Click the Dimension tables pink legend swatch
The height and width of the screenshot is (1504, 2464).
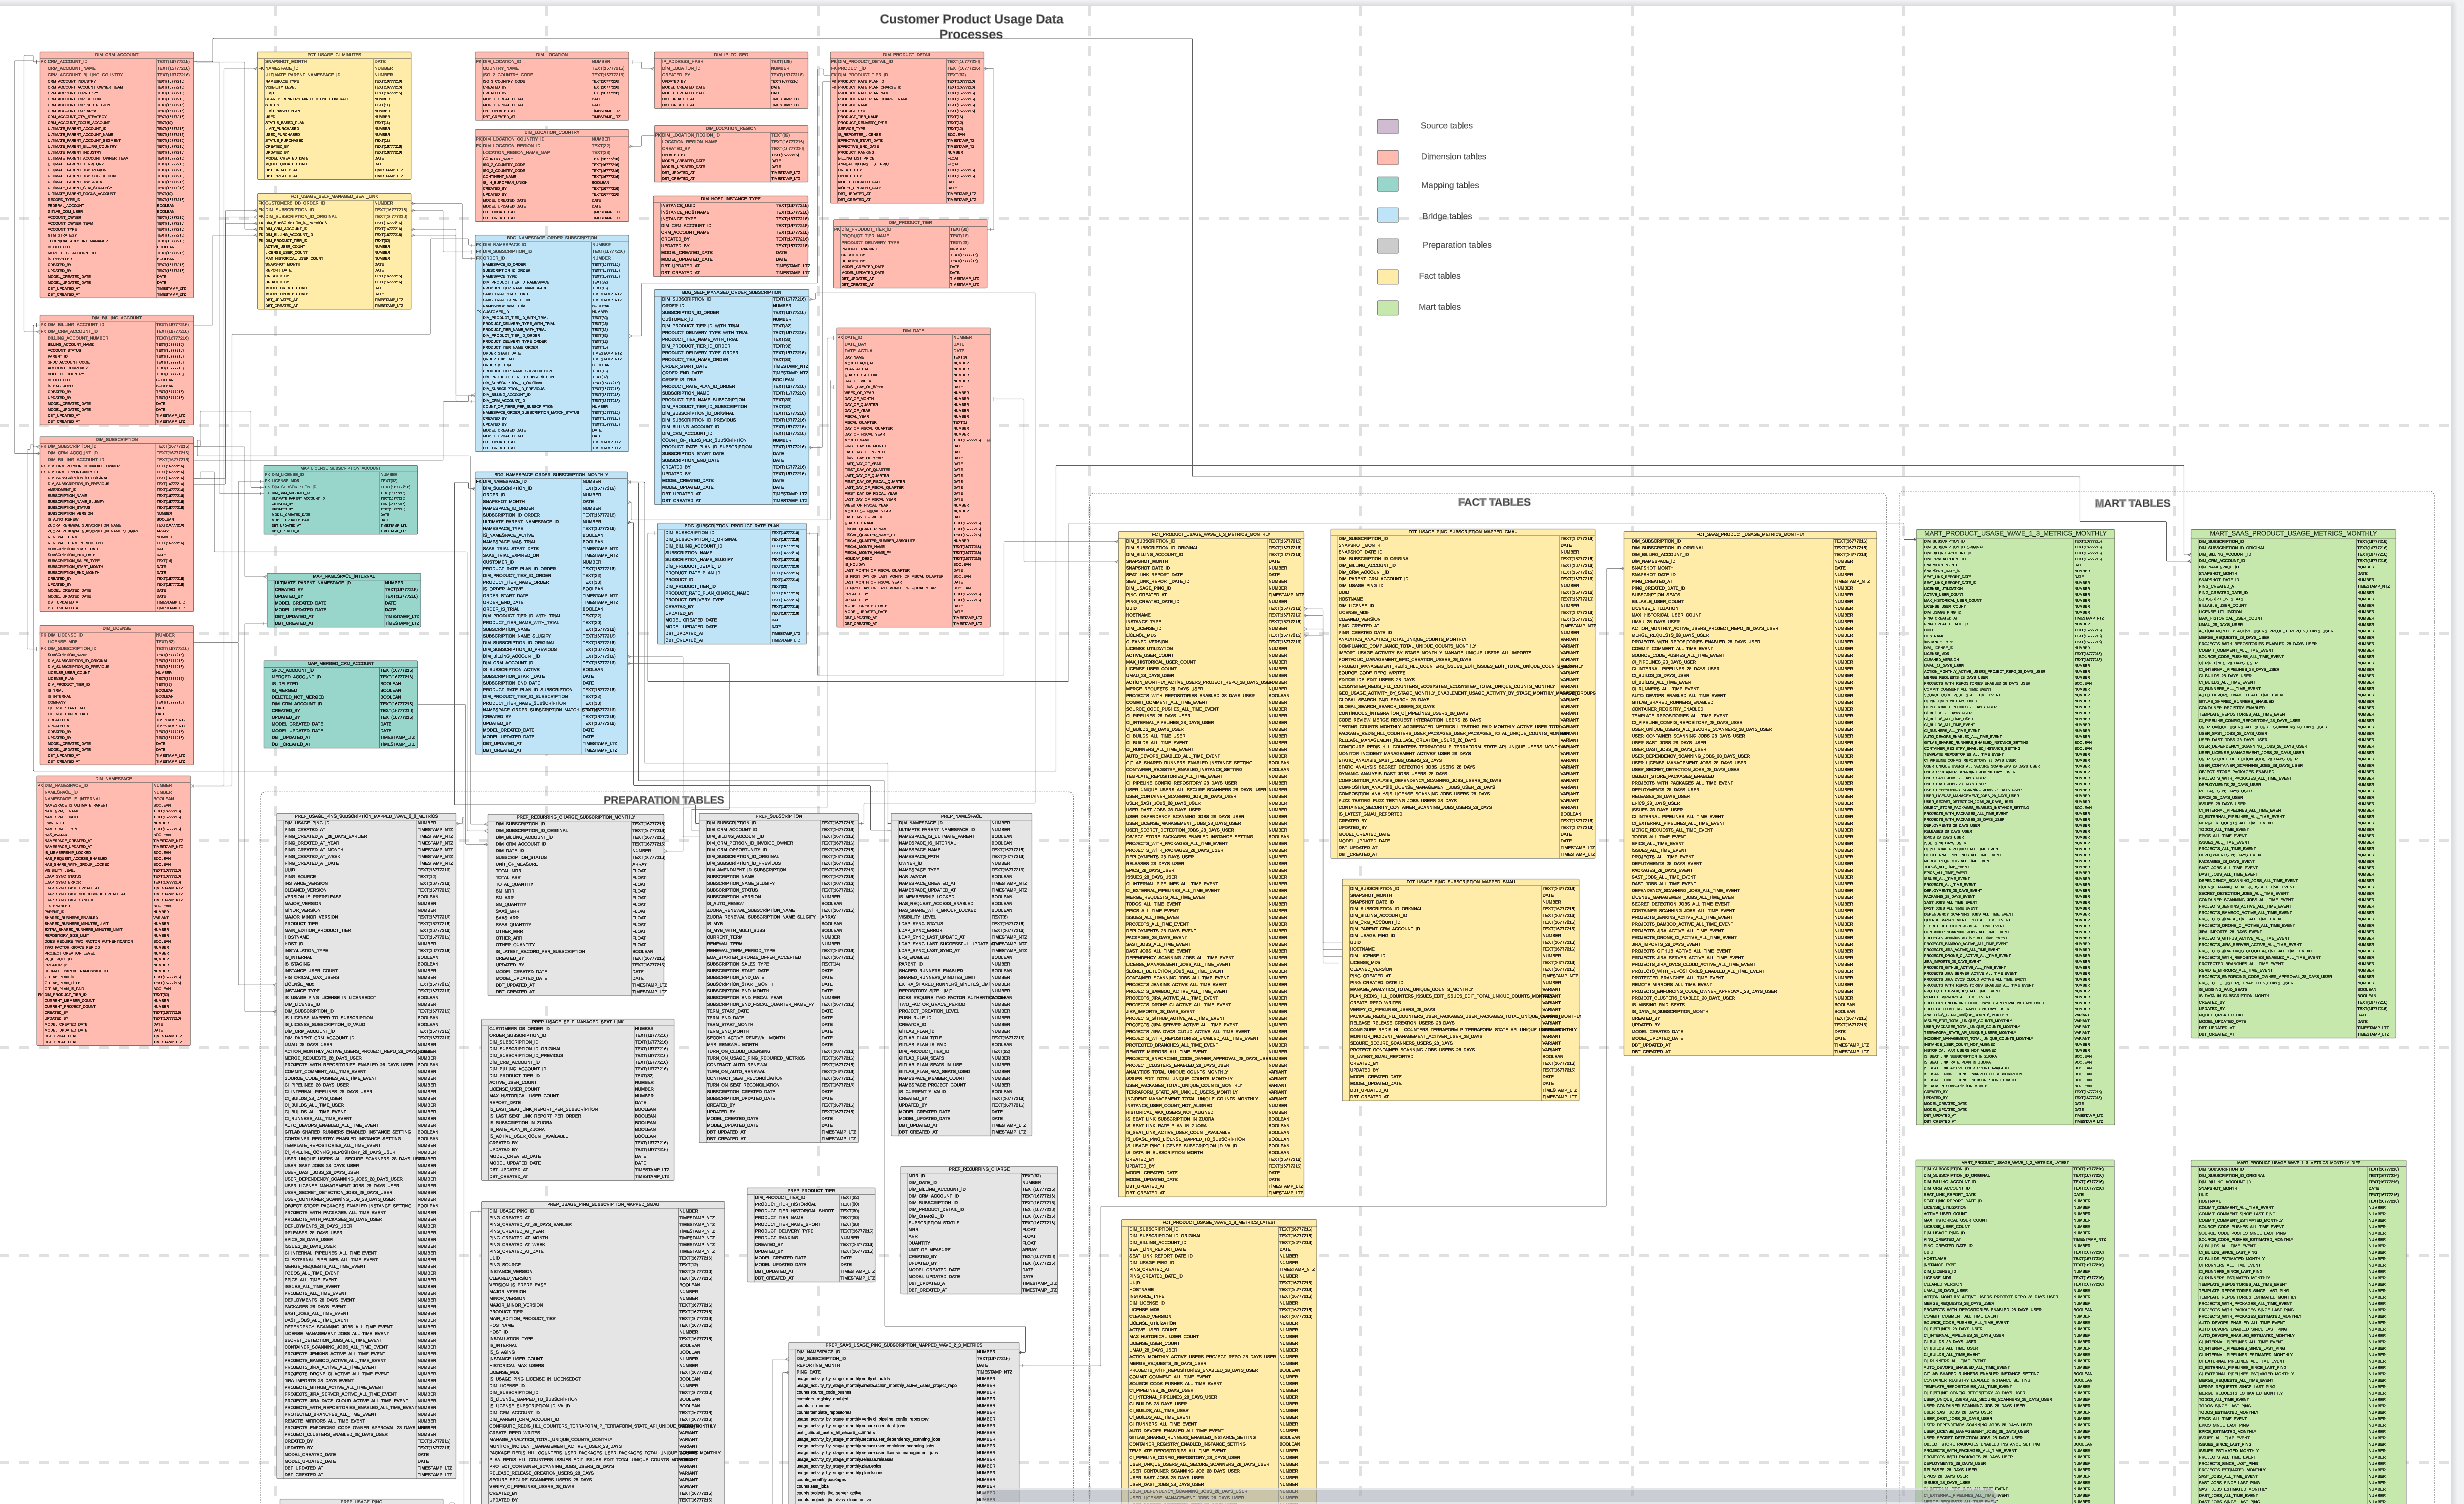tap(1387, 157)
